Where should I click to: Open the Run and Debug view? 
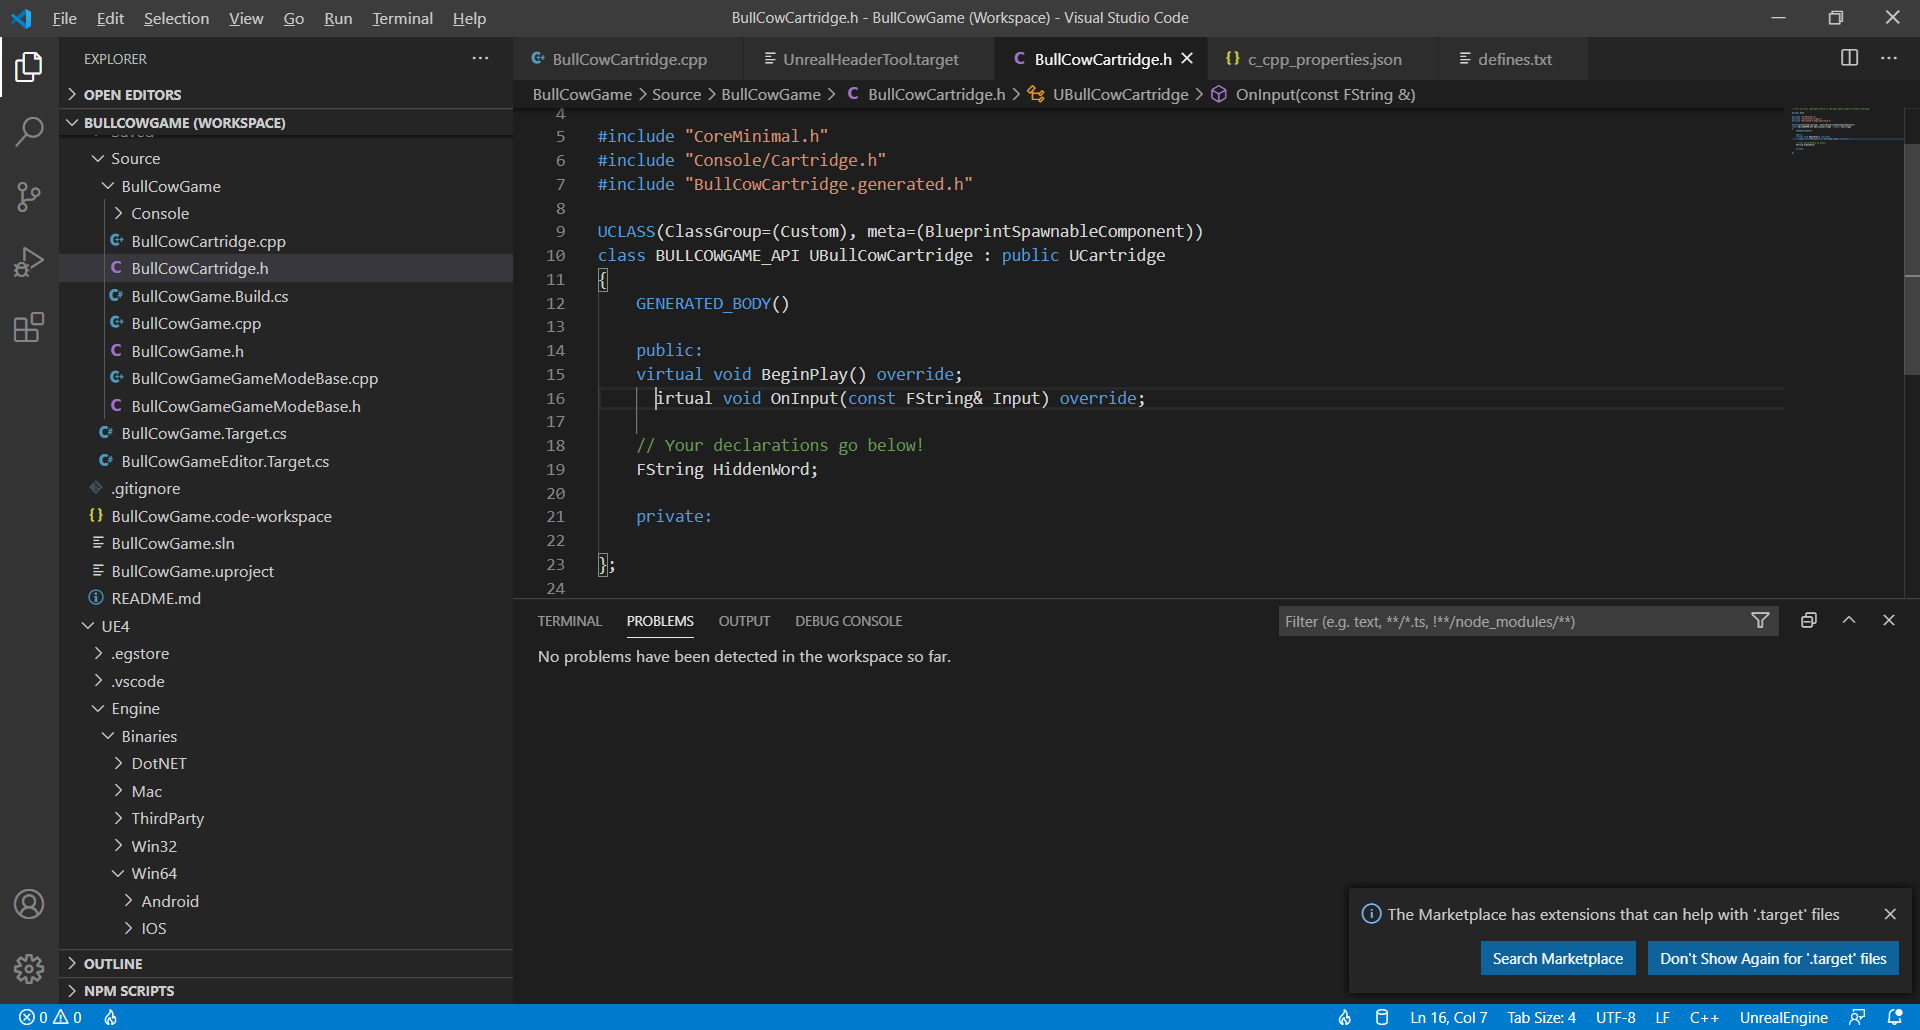(29, 262)
